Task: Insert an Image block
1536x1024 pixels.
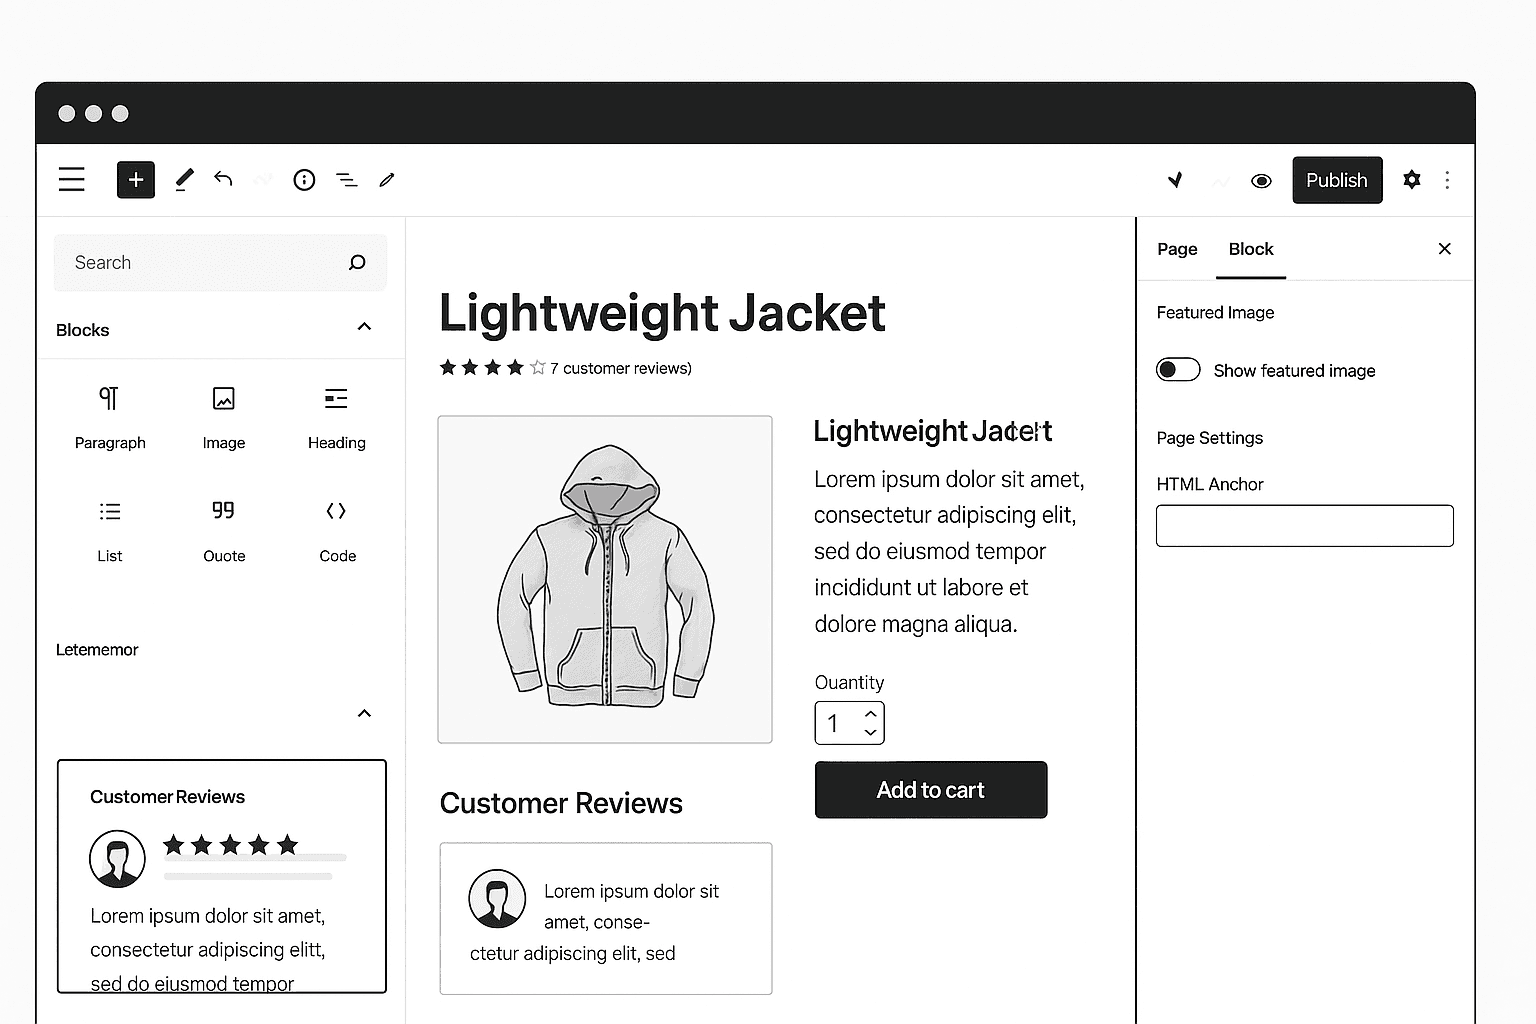Action: (x=224, y=417)
